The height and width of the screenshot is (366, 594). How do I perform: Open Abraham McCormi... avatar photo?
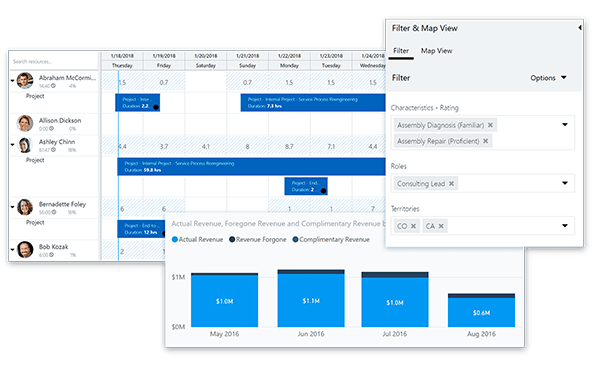coord(25,81)
